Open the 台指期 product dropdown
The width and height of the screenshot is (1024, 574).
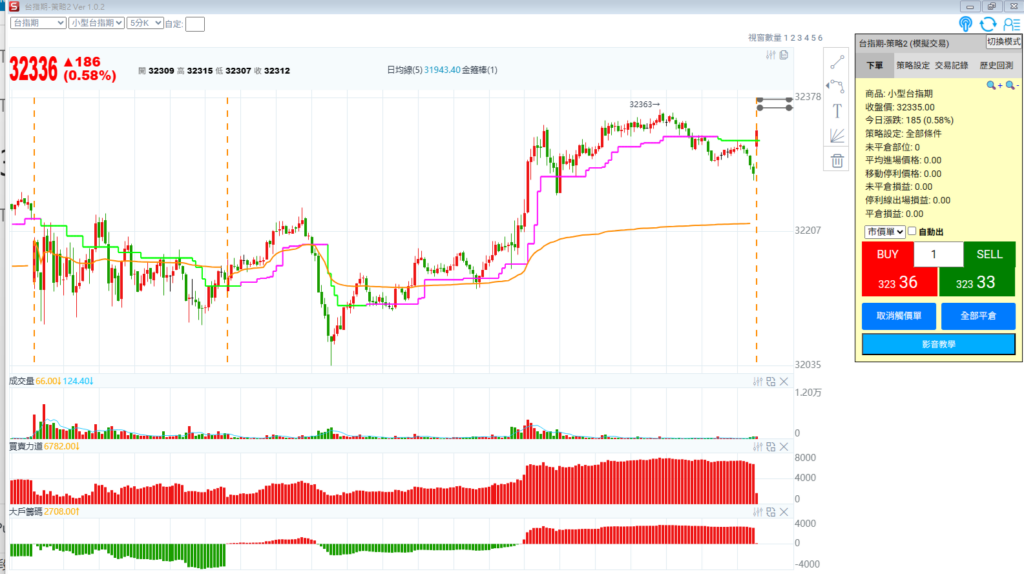click(x=38, y=22)
